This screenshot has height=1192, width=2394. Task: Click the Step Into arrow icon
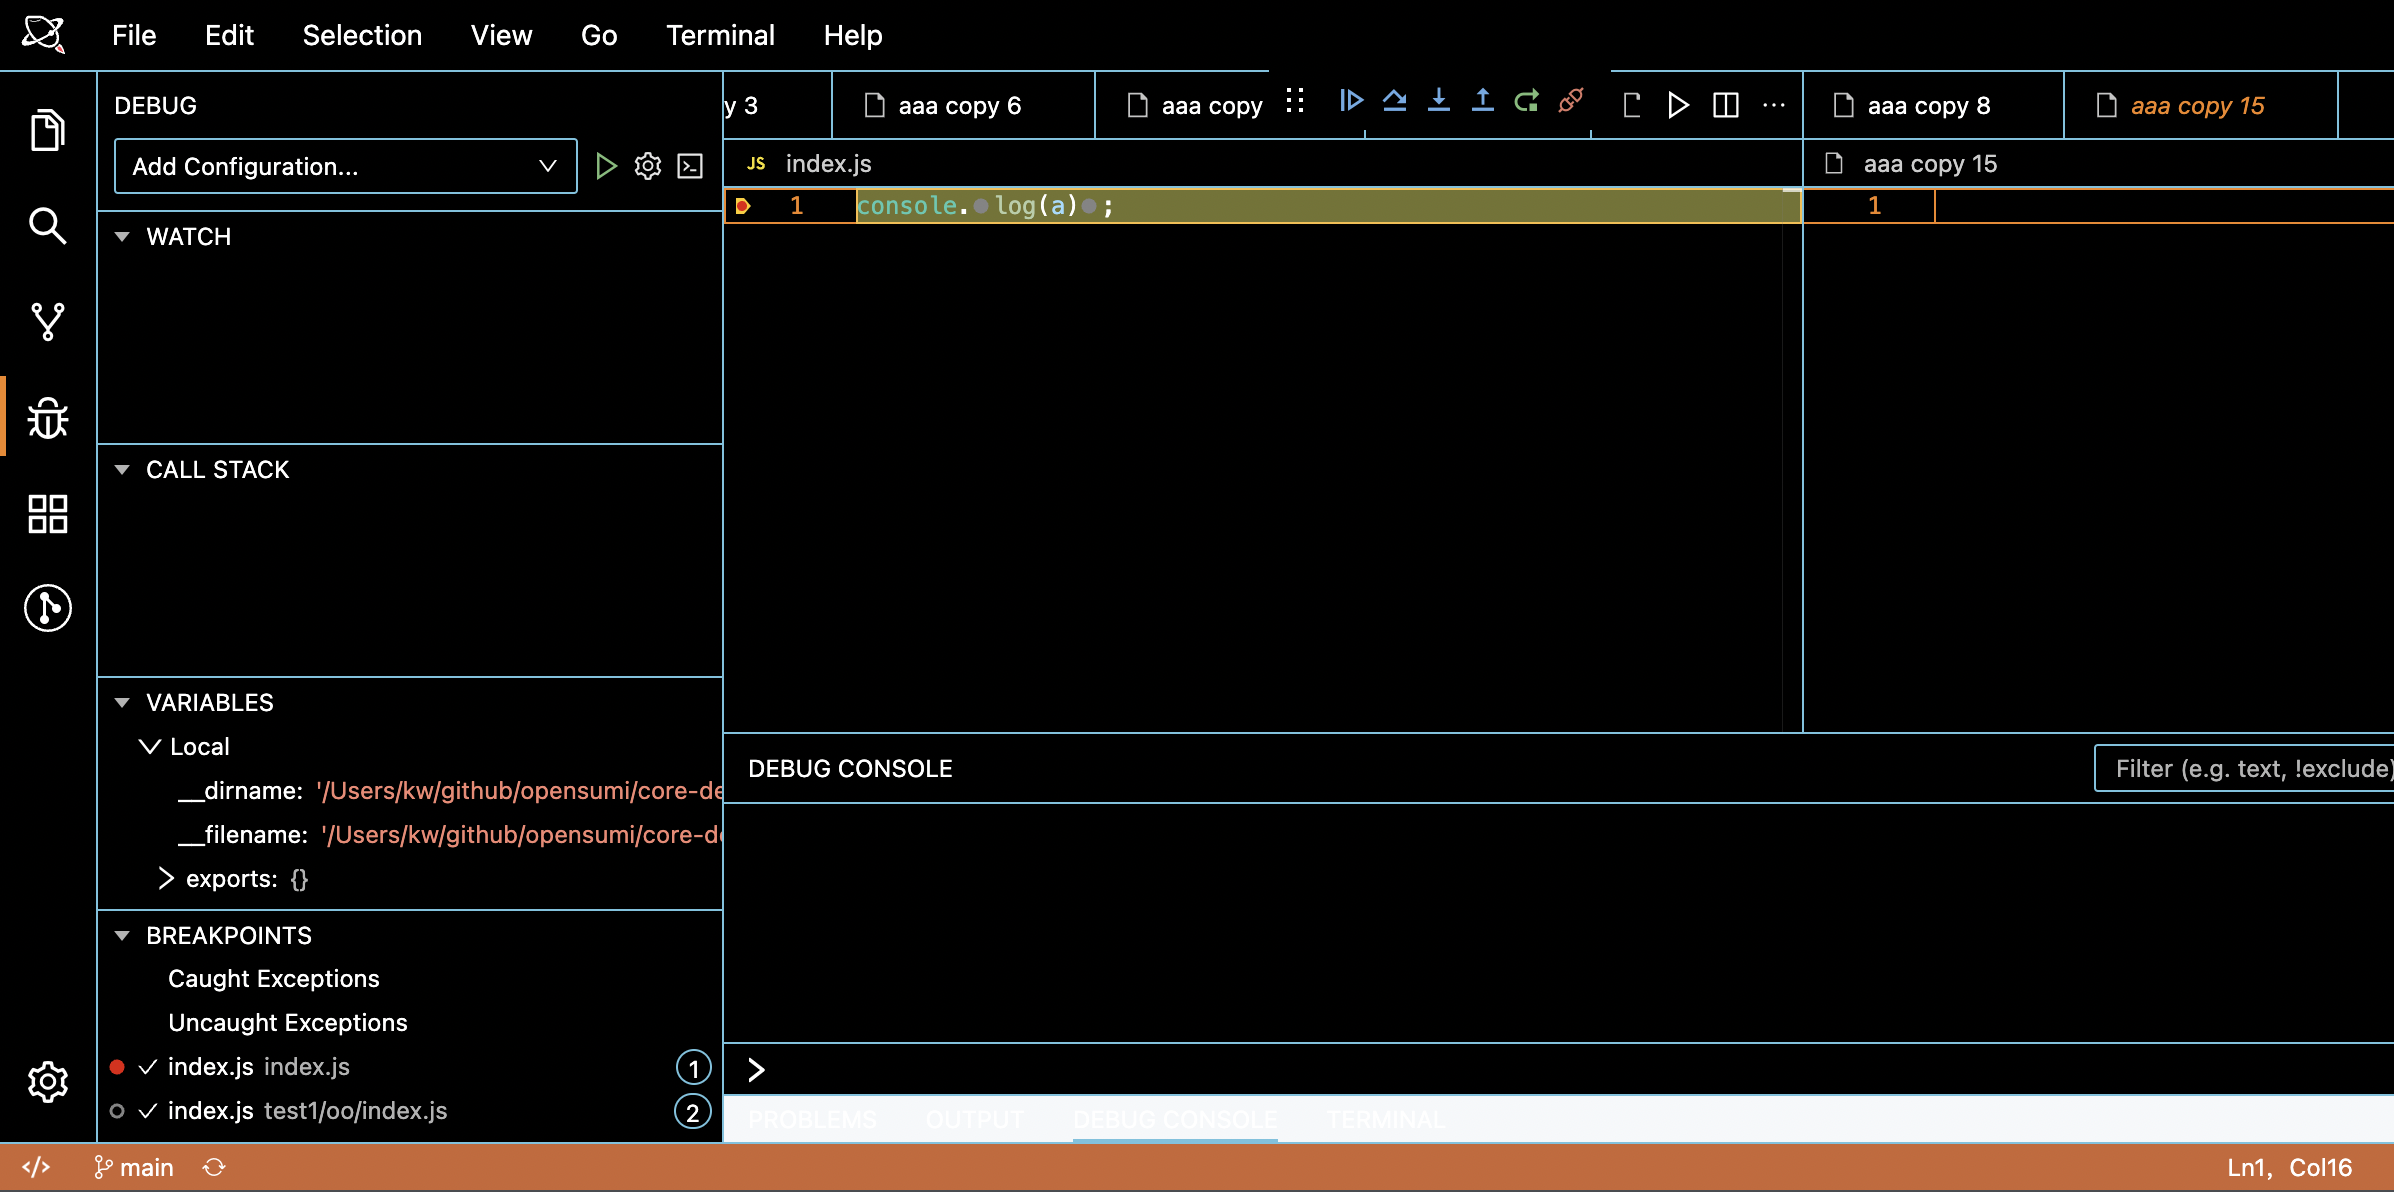tap(1438, 101)
